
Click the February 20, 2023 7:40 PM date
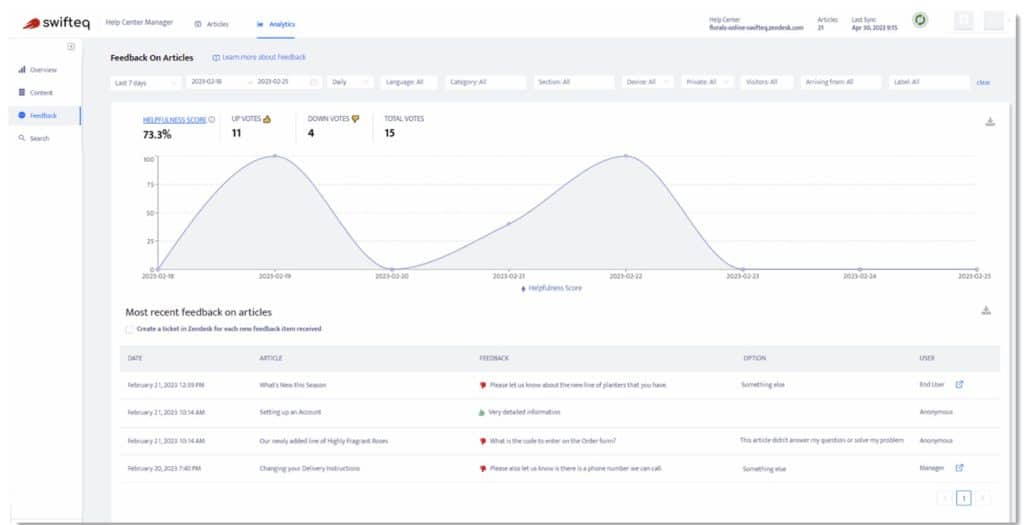164,469
